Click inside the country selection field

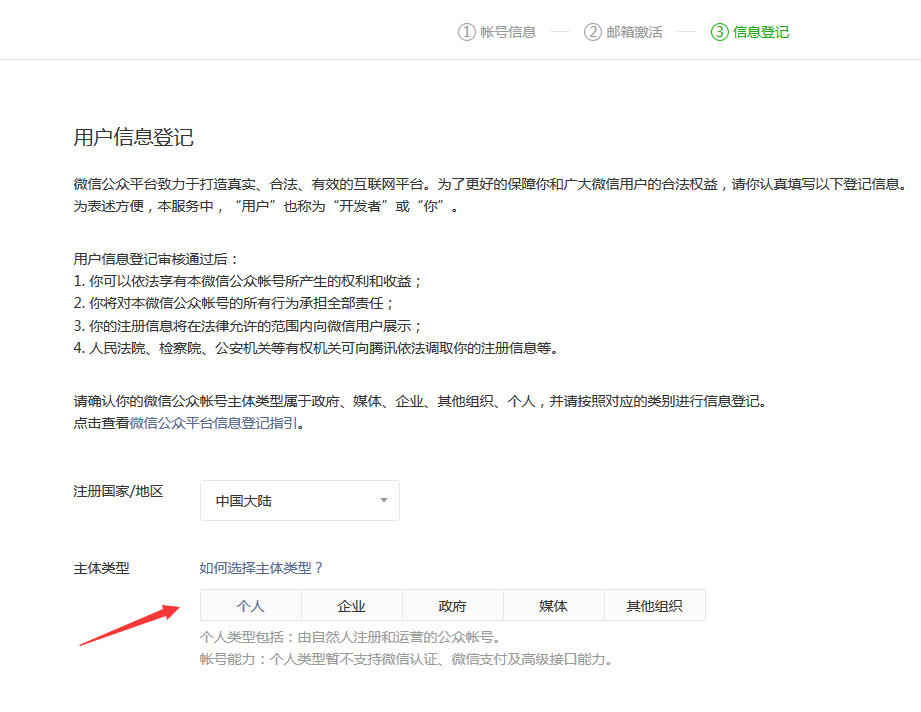click(290, 500)
